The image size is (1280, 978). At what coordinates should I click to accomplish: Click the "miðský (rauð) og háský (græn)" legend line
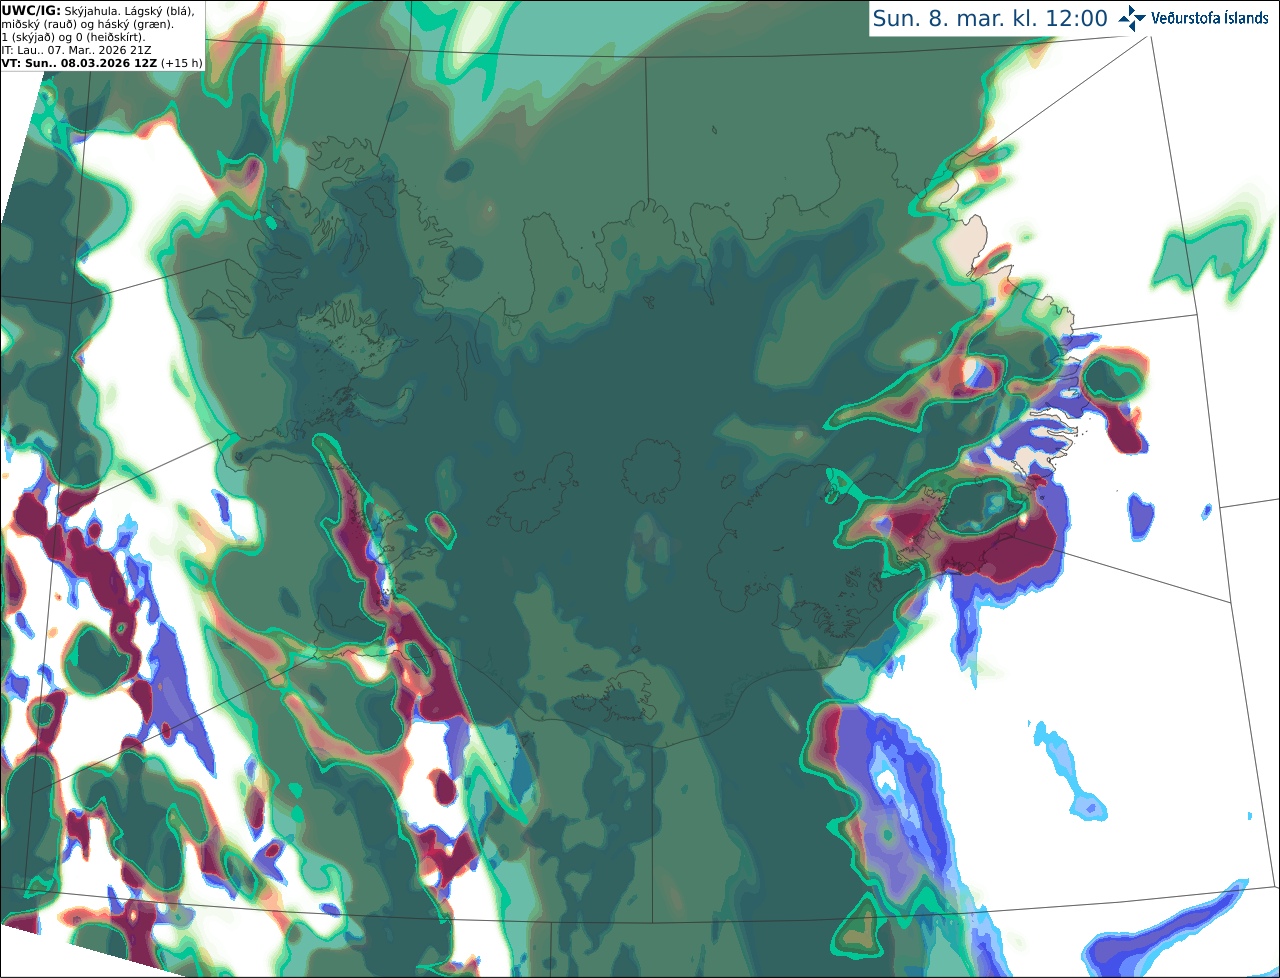point(88,24)
